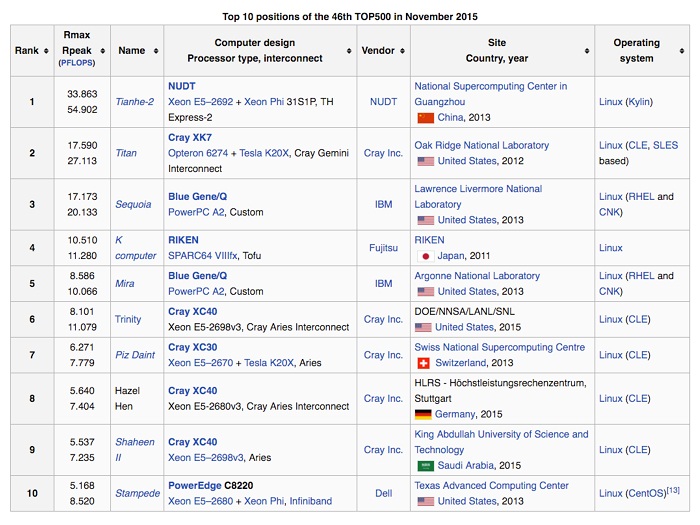Click the US flag in Trinity row
Image resolution: width=700 pixels, height=525 pixels.
coord(423,327)
